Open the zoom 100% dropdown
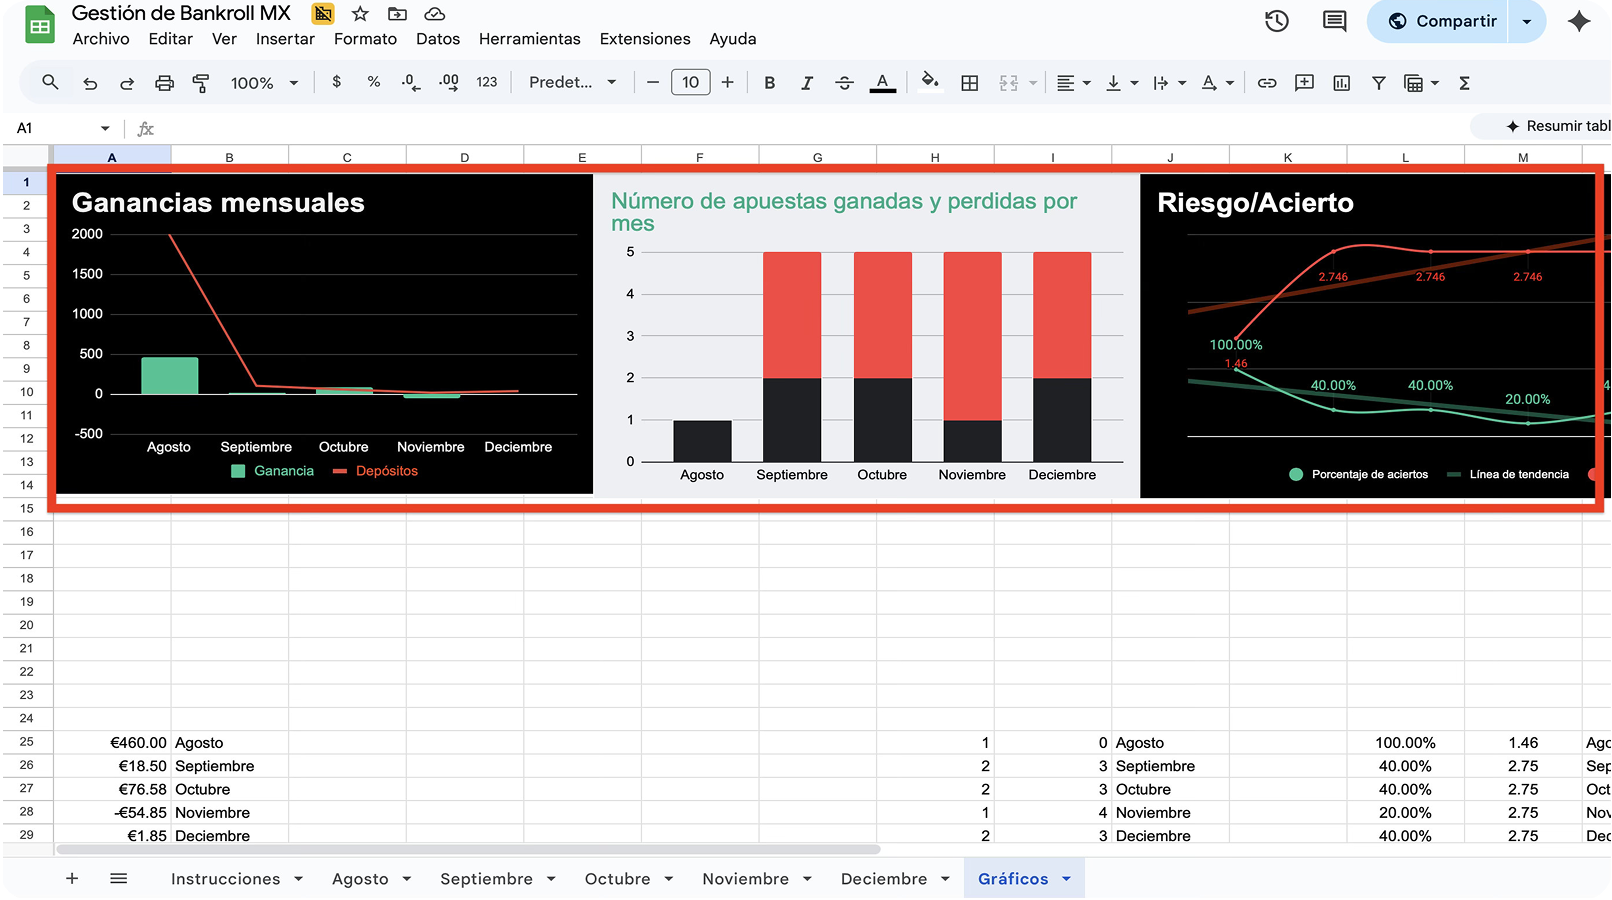 (264, 83)
